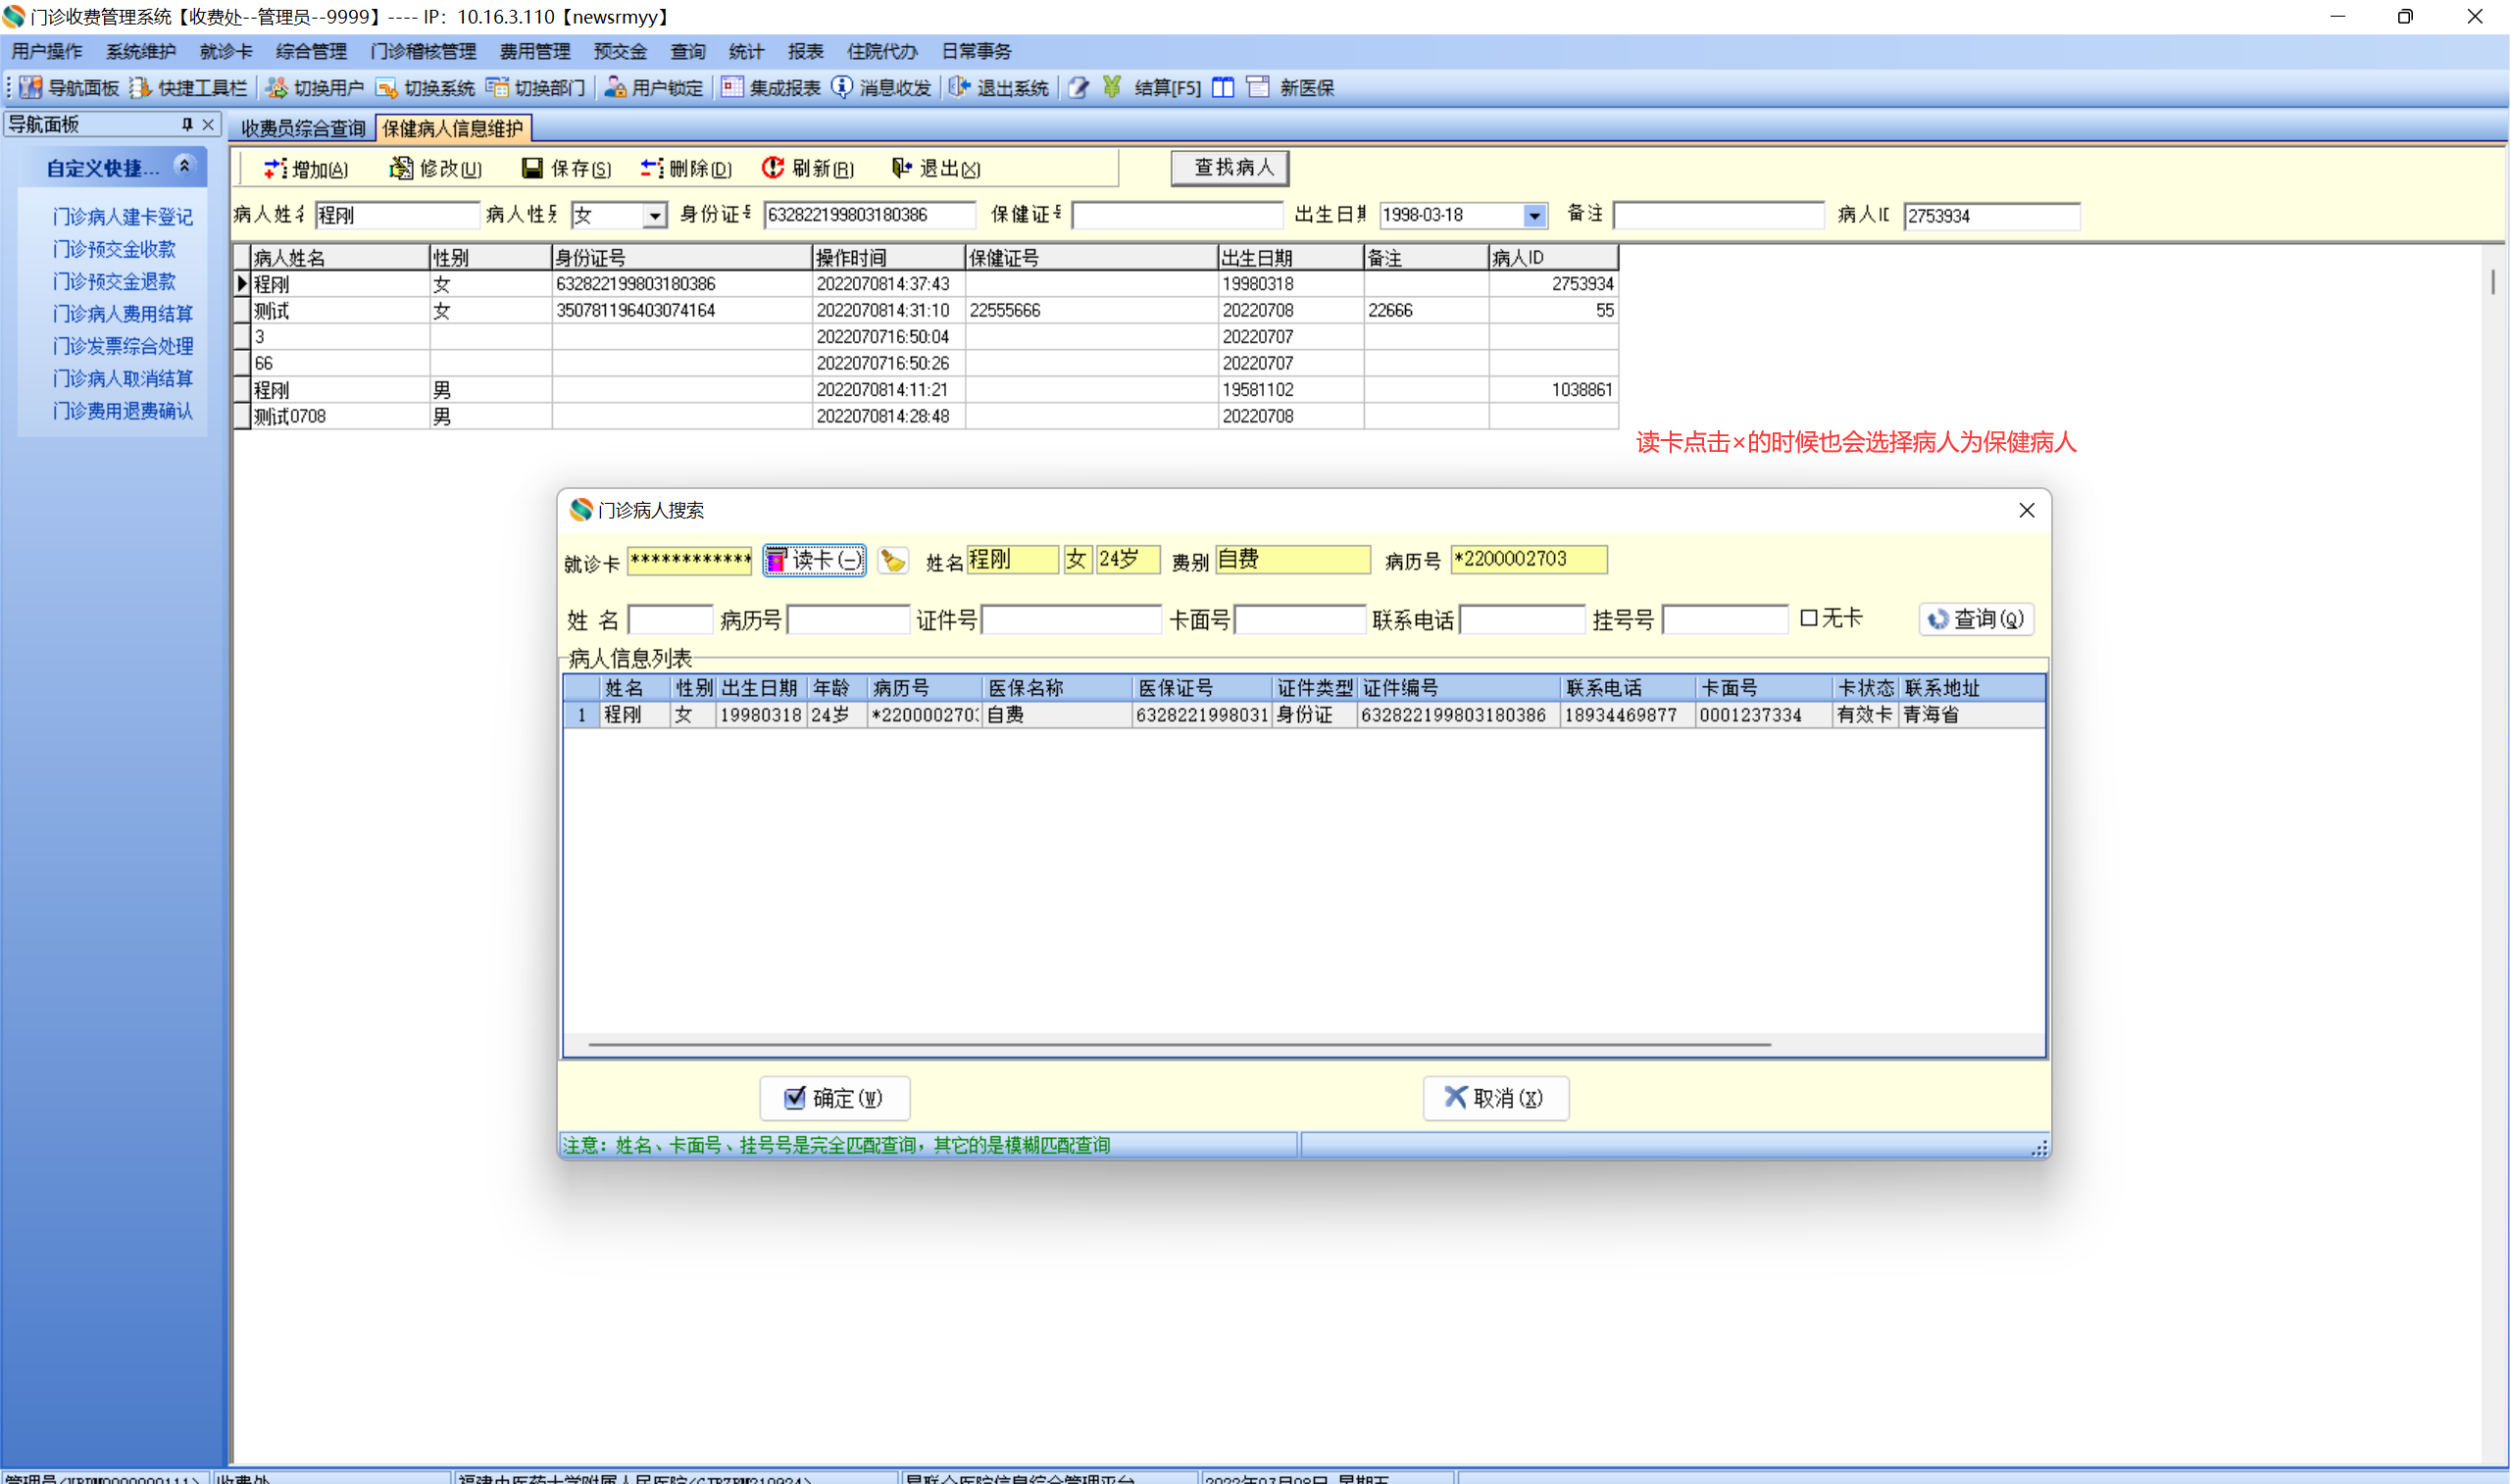
Task: Open 集成报表 integrated reports icon
Action: pos(732,88)
